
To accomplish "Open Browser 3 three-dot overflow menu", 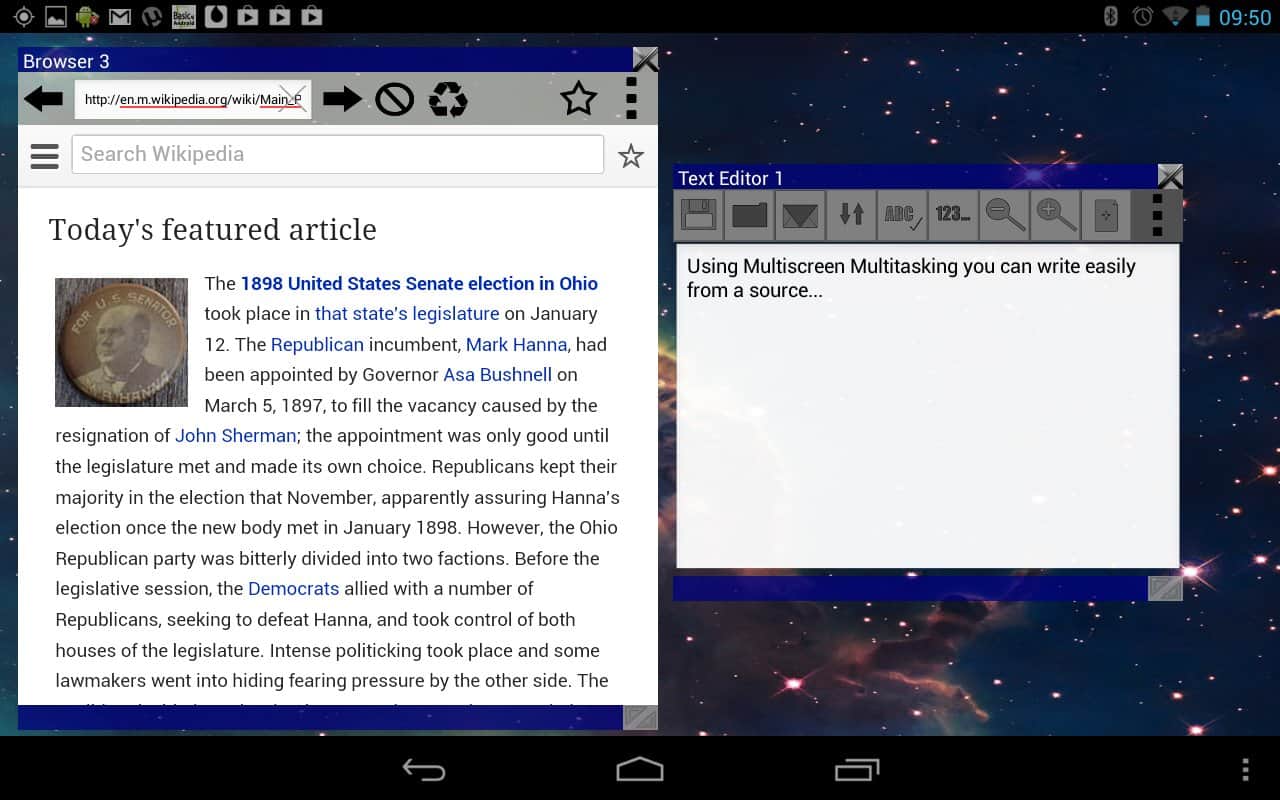I will tap(630, 99).
